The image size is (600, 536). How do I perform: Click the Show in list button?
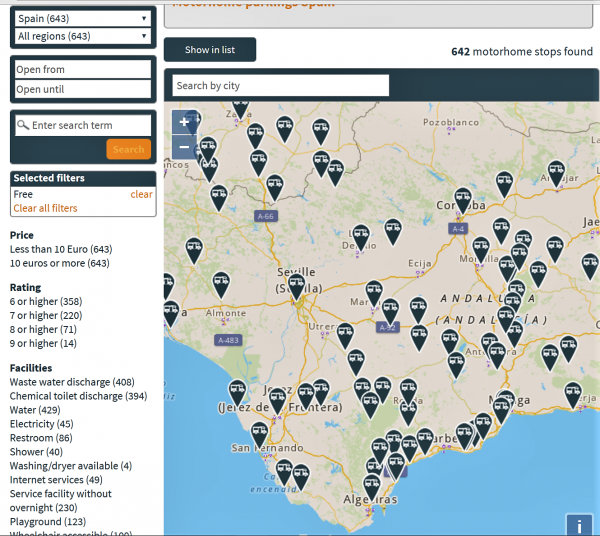tap(210, 50)
